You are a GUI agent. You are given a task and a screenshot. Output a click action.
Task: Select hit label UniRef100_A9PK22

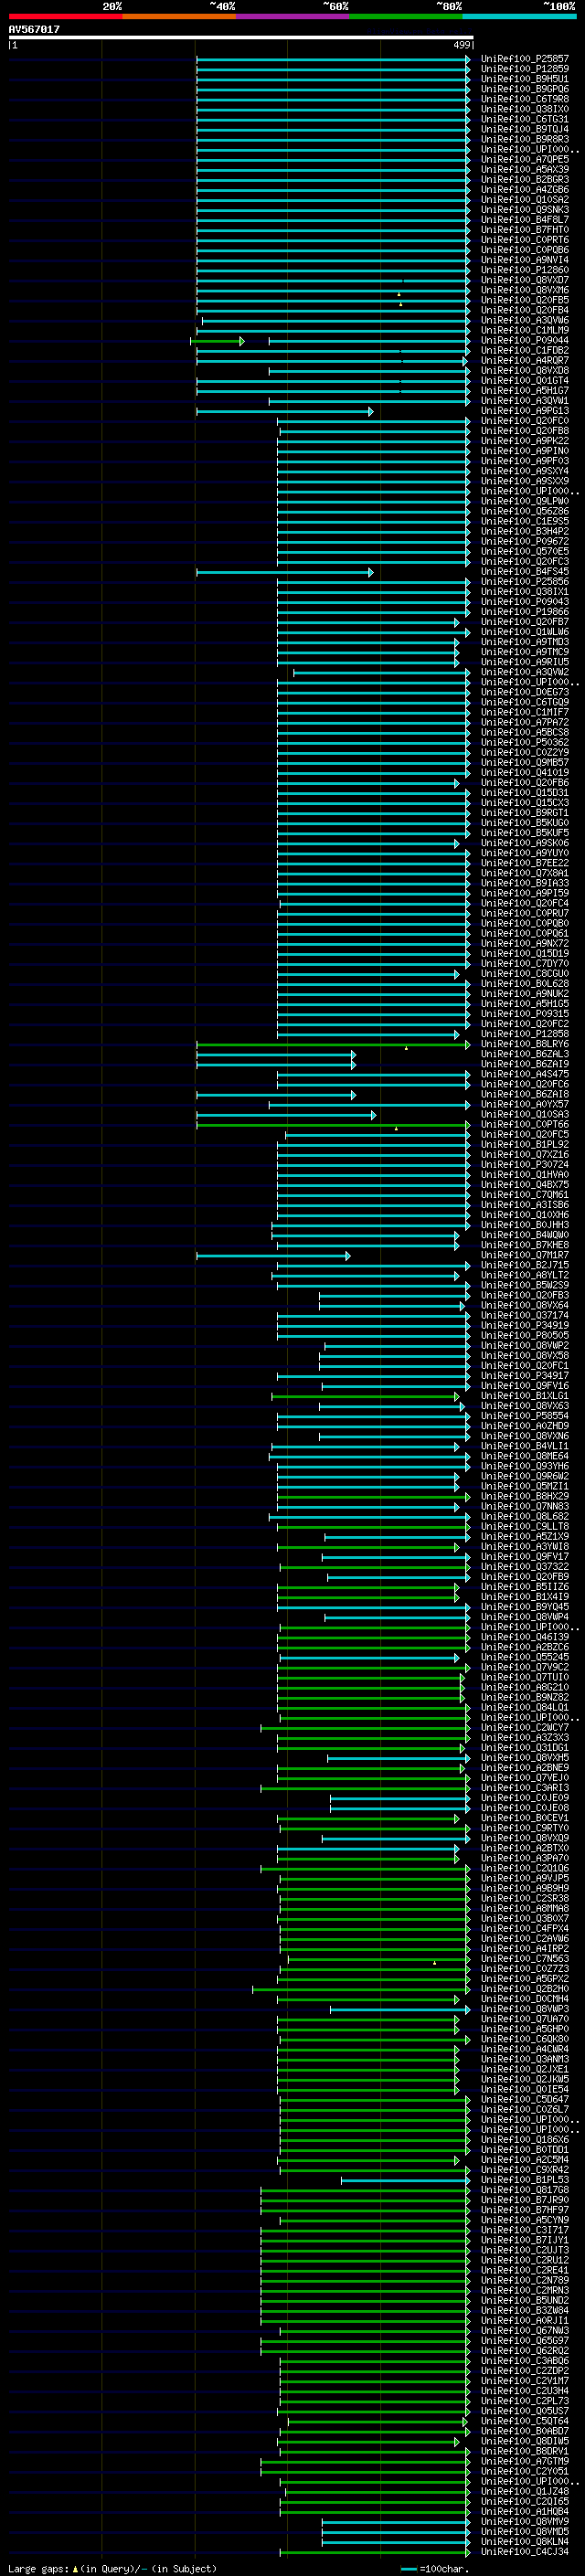[x=524, y=440]
